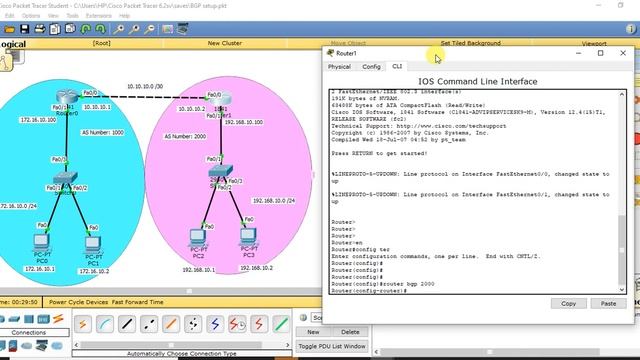
Task: Select the hubs device category icon
Action: click(x=29, y=319)
